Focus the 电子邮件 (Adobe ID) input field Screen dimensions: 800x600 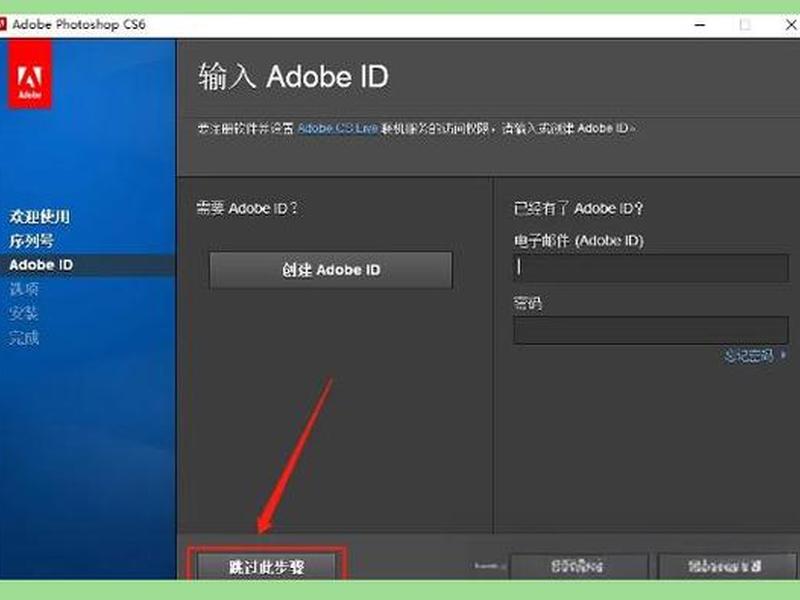pyautogui.click(x=651, y=268)
